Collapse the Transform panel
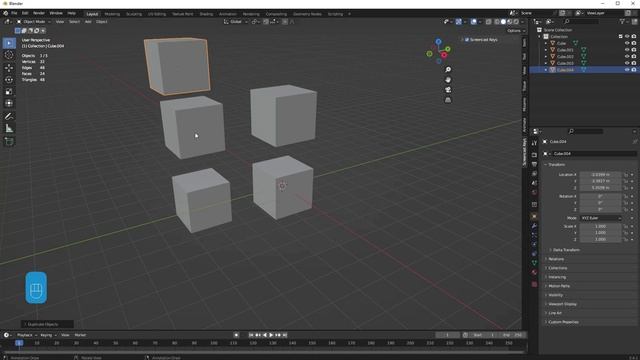The width and height of the screenshot is (640, 360). [x=556, y=164]
